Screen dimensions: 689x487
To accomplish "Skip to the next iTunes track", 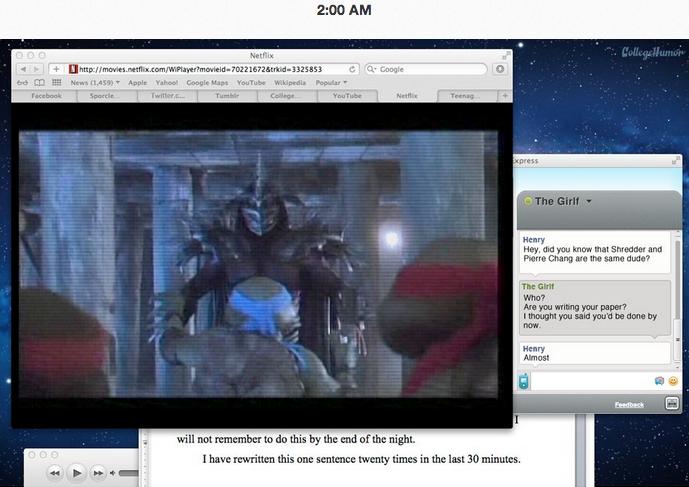I will click(98, 472).
